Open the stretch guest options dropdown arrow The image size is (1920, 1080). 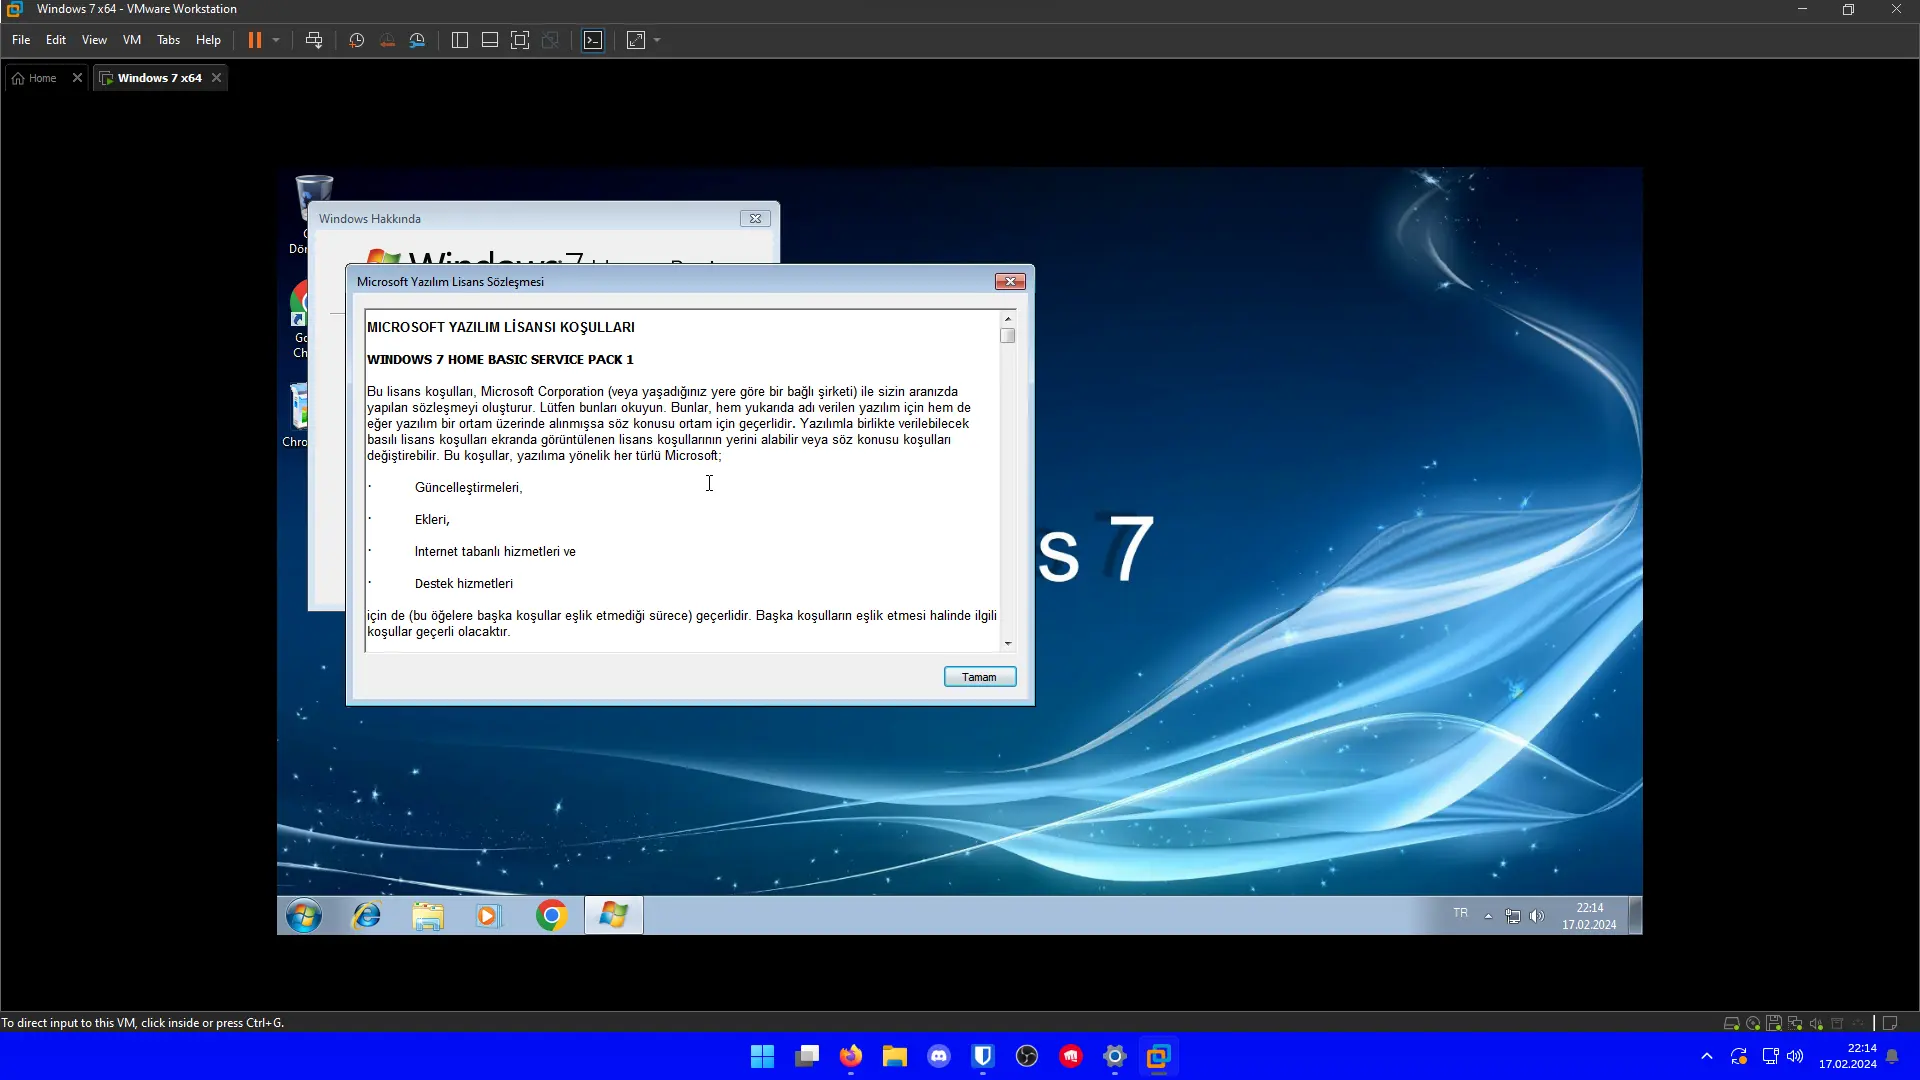pos(657,40)
